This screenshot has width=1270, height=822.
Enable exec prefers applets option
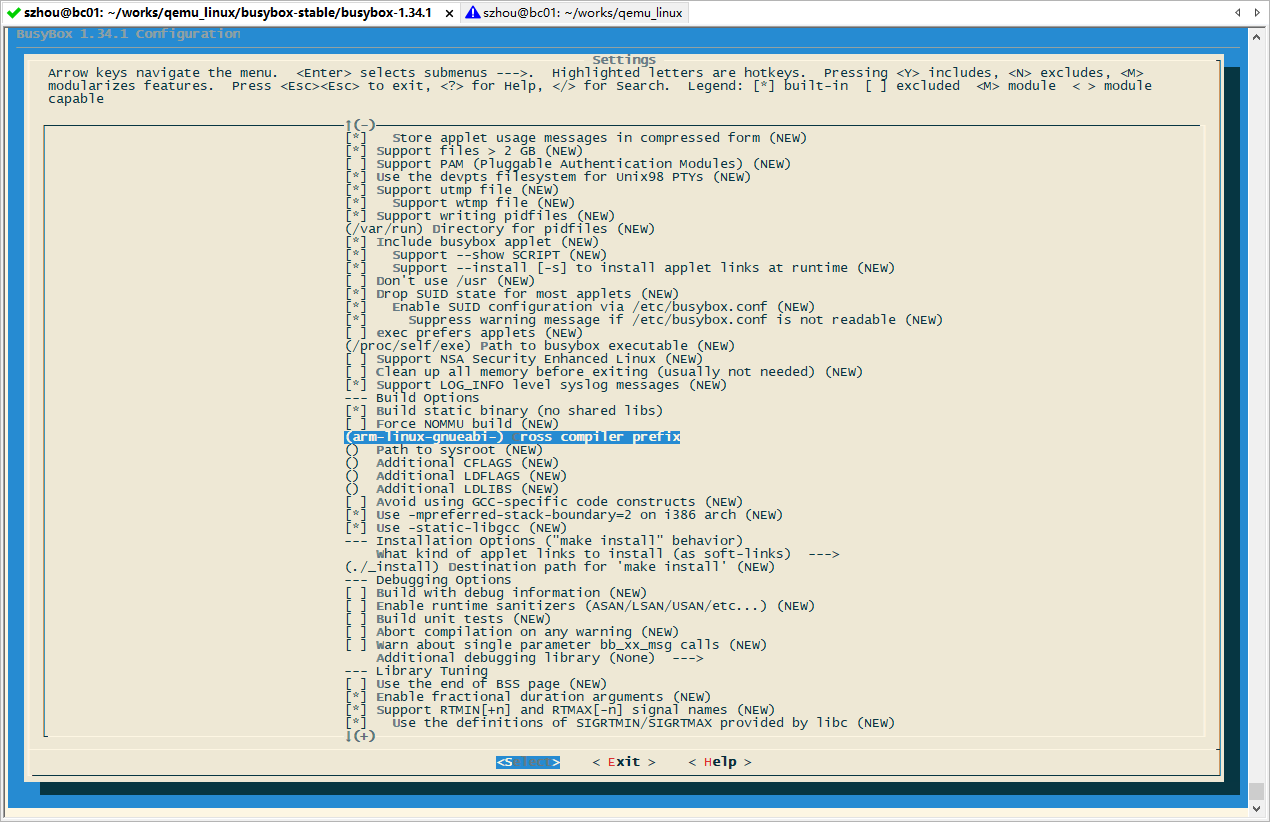click(463, 333)
